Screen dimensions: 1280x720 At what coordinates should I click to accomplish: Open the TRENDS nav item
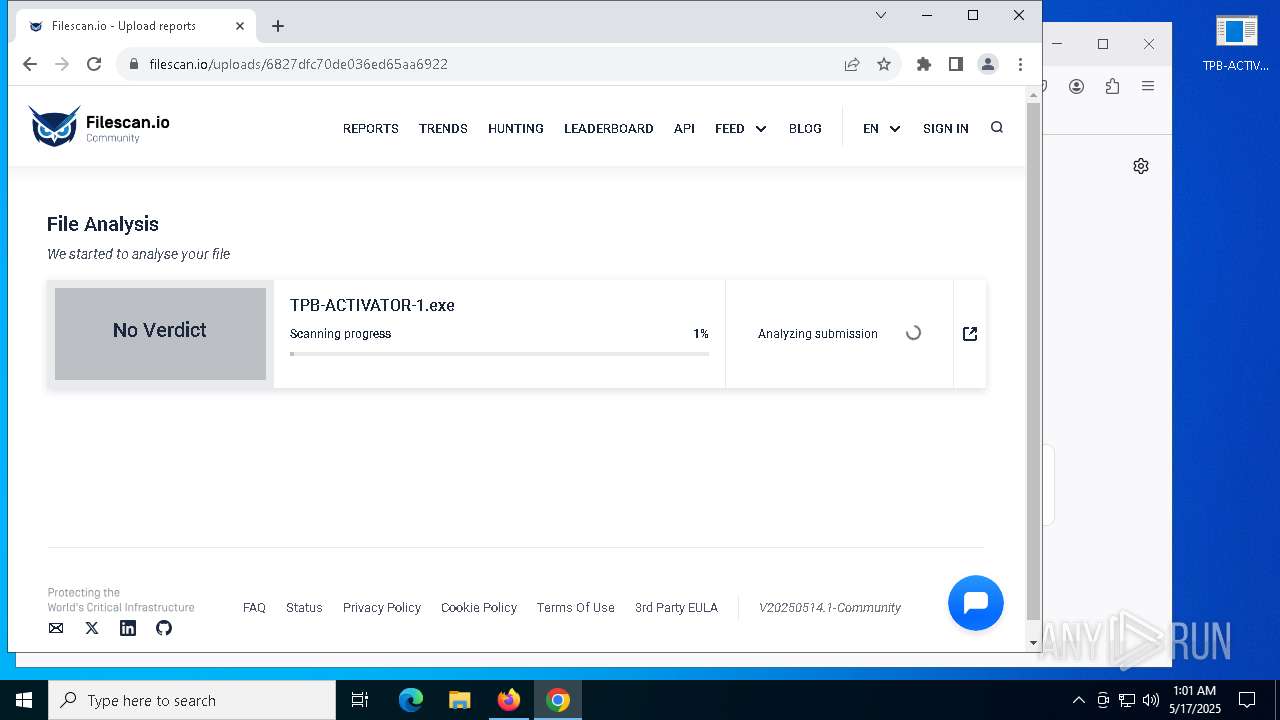coord(443,128)
